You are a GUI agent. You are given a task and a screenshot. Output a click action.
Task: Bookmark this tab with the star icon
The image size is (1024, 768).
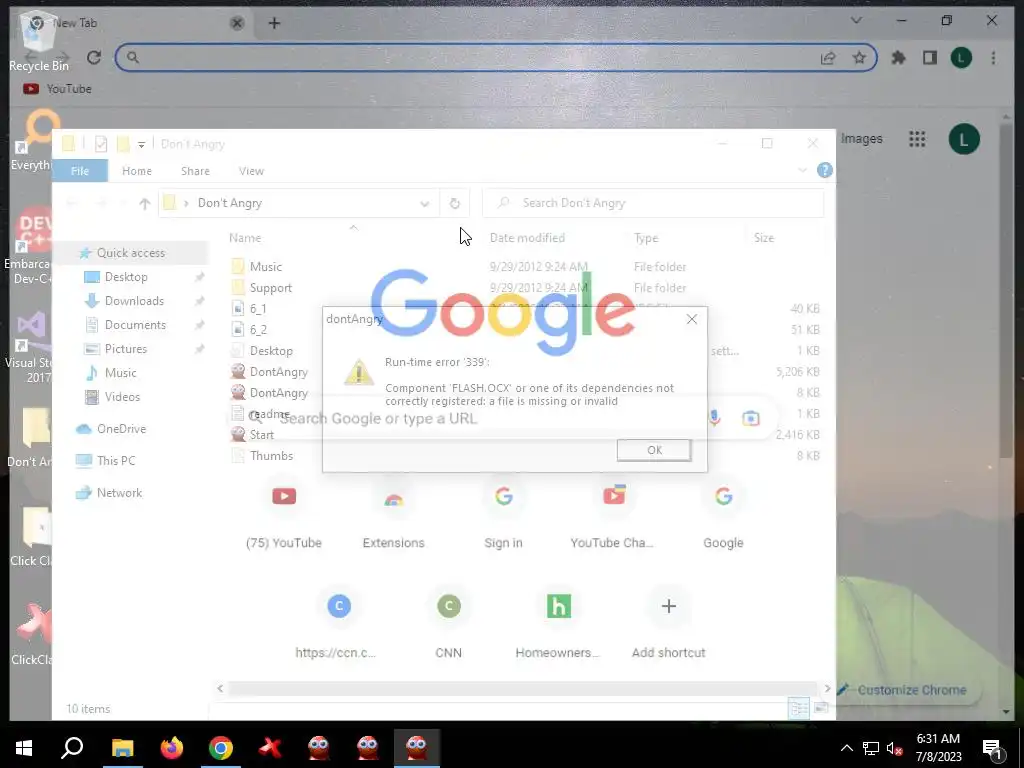click(x=859, y=58)
